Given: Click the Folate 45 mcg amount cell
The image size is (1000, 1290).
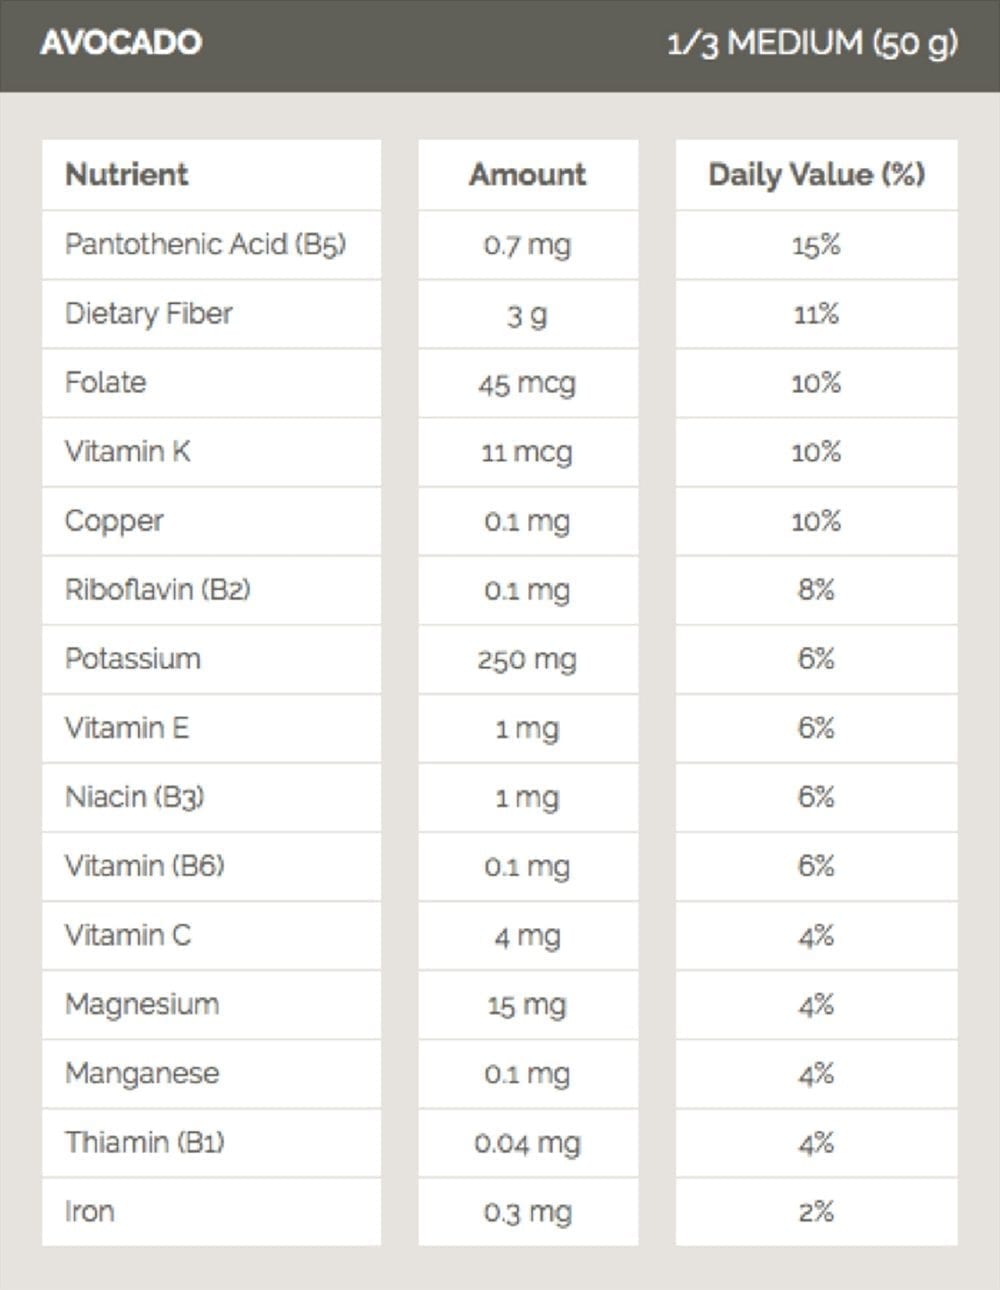Looking at the screenshot, I should pos(528,383).
